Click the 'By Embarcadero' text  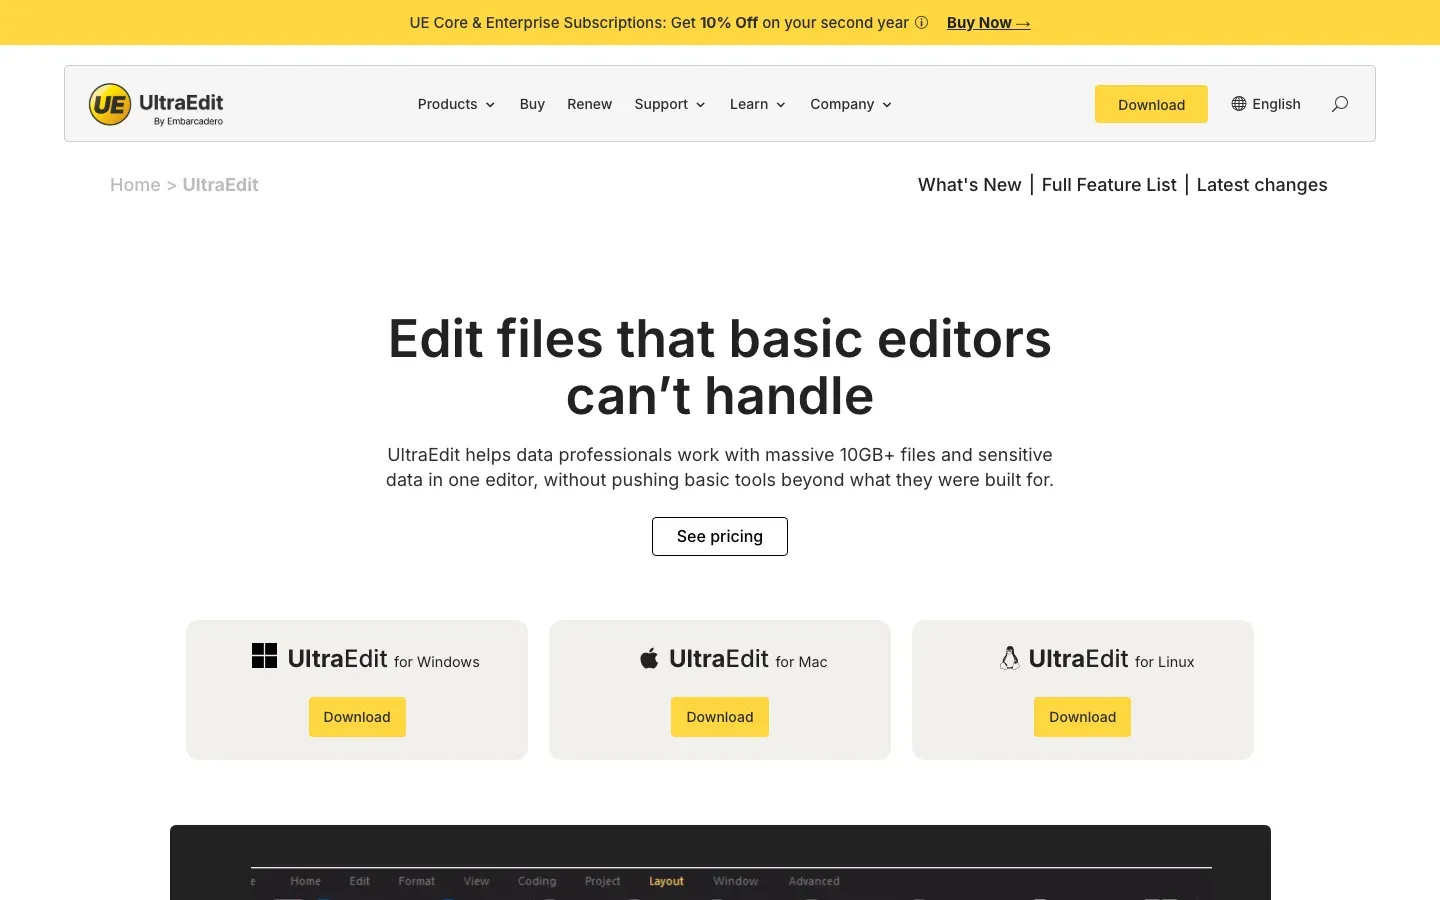point(188,121)
